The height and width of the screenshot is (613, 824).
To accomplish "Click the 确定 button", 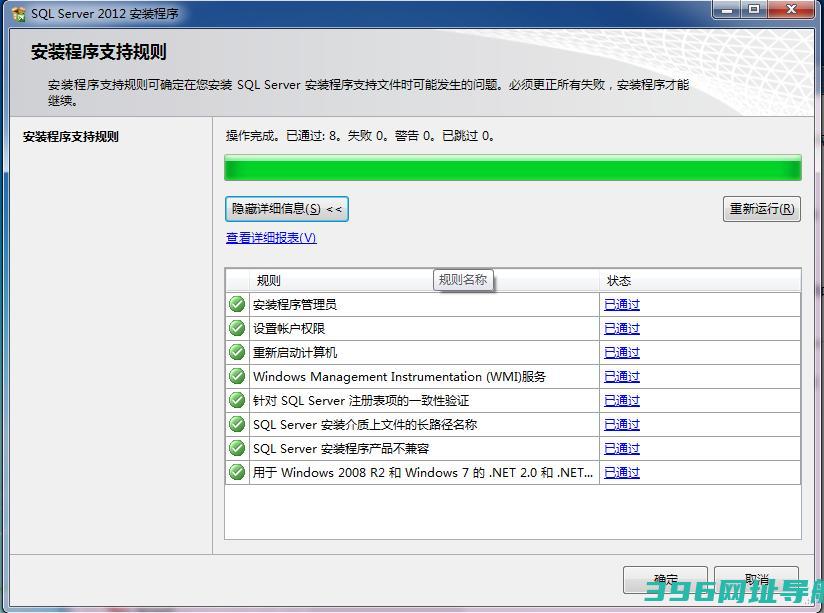I will coord(665,580).
